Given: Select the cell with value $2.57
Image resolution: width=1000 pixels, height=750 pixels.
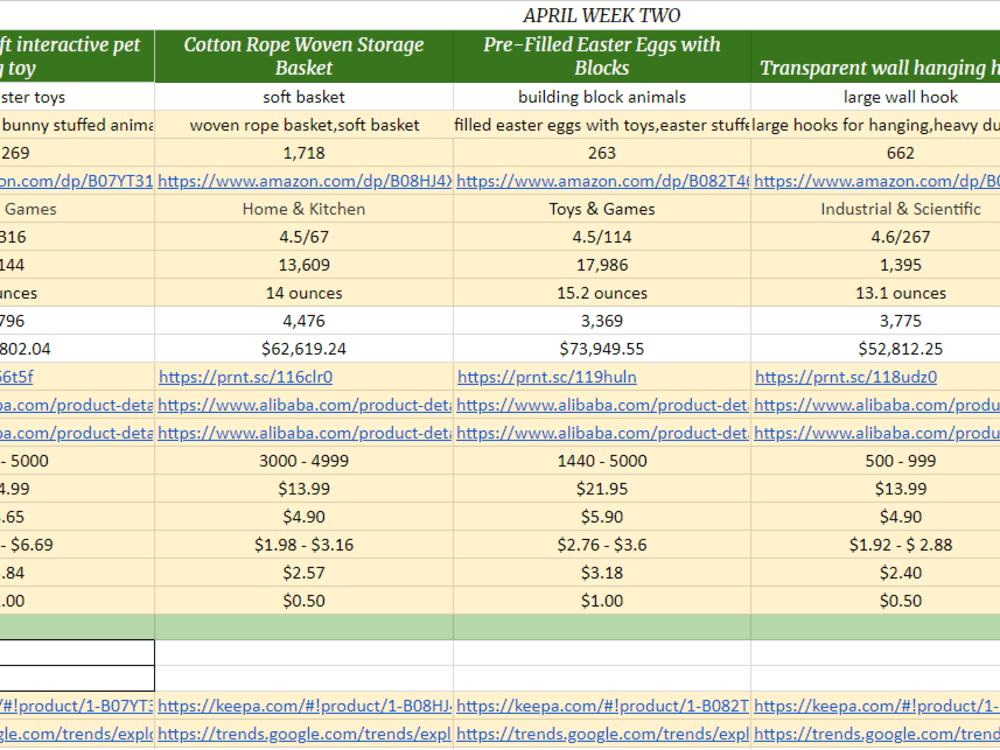Looking at the screenshot, I should point(304,573).
